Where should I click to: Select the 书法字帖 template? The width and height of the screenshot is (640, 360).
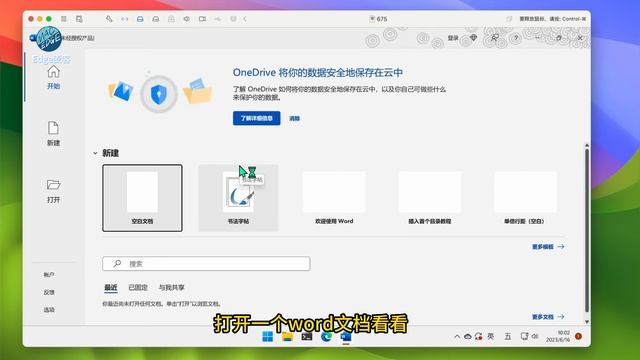click(238, 198)
